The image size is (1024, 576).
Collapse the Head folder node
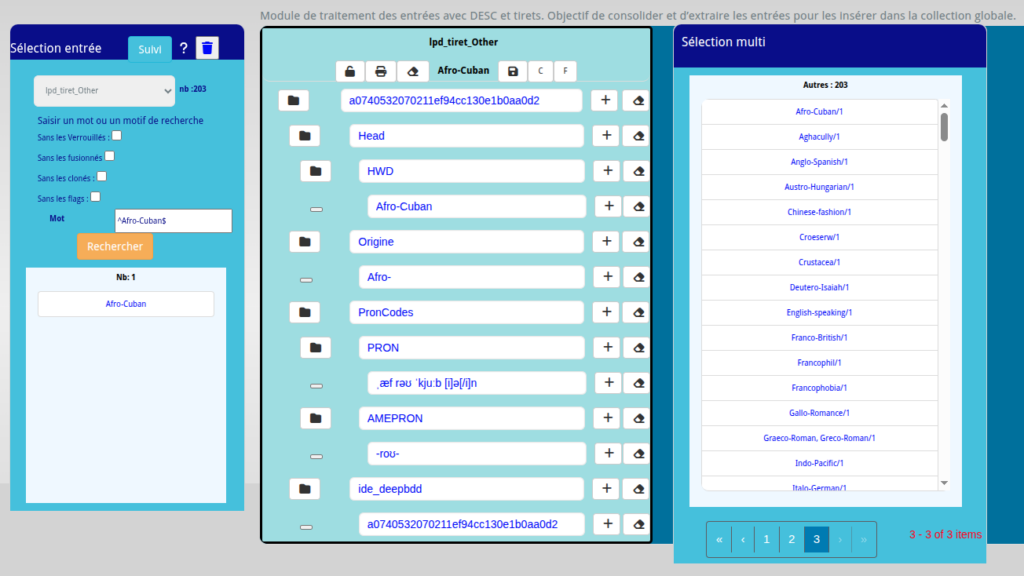[x=305, y=136]
